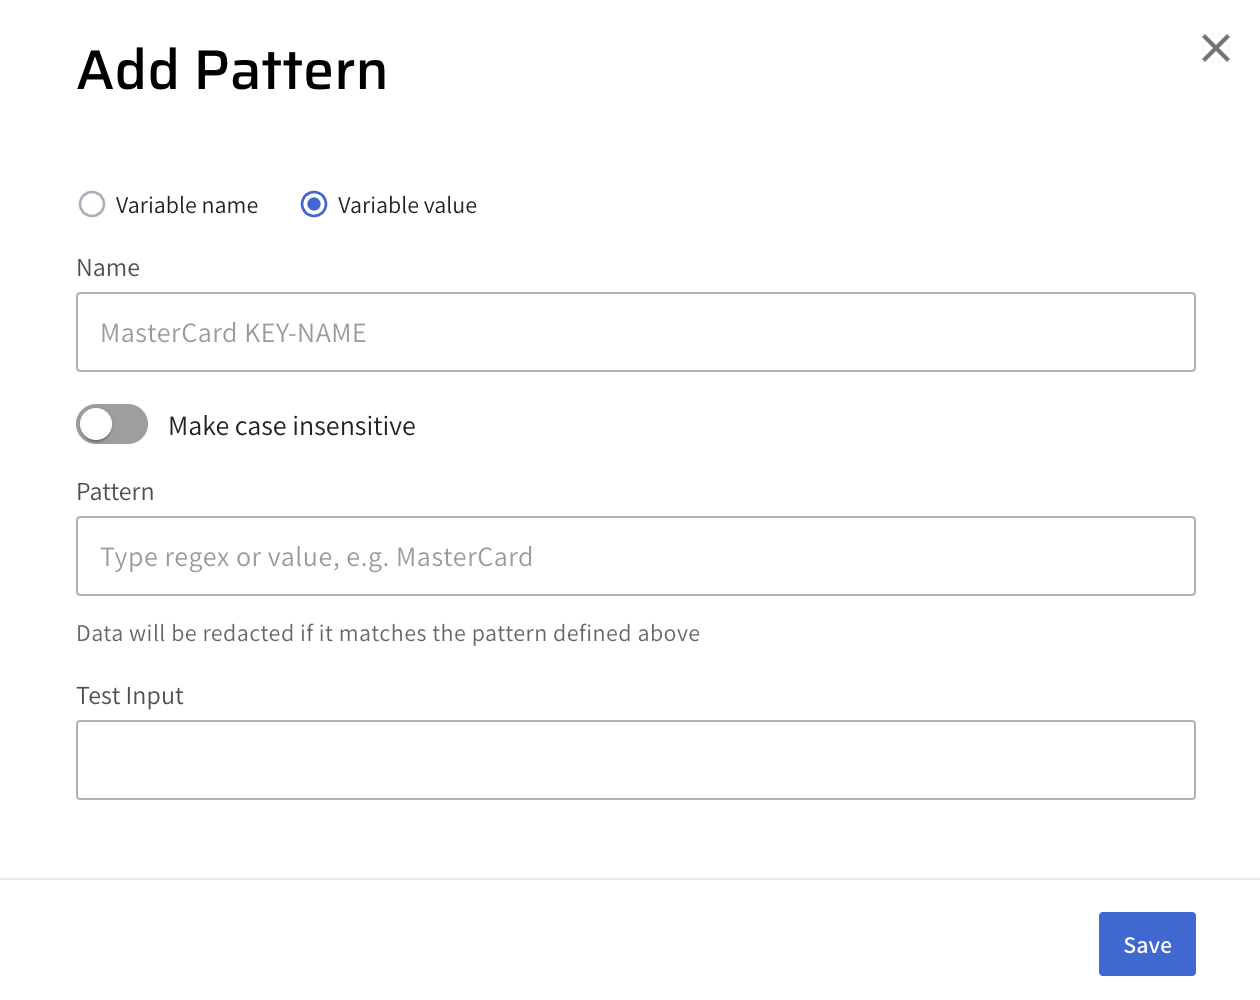Focus the Name text field
Image resolution: width=1260 pixels, height=1000 pixels.
[636, 332]
